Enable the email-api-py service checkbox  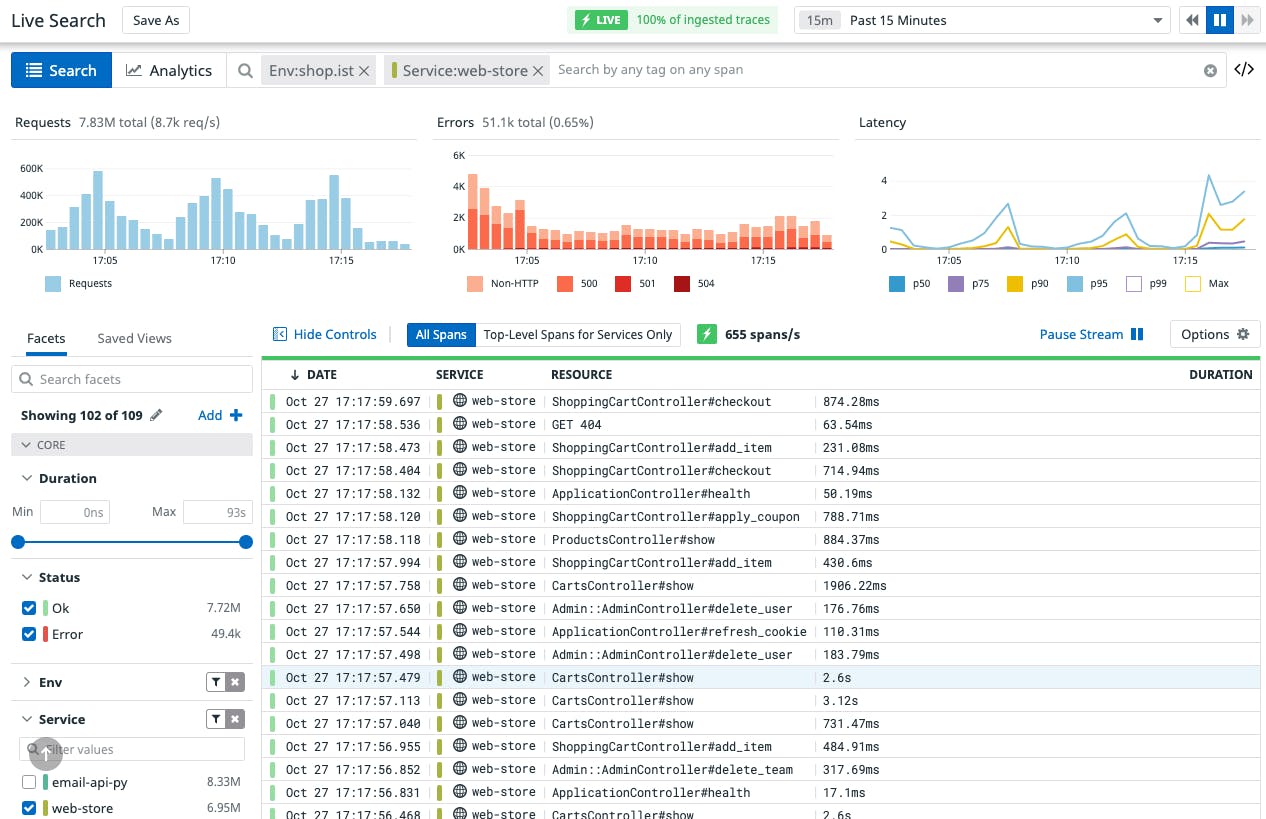[29, 782]
